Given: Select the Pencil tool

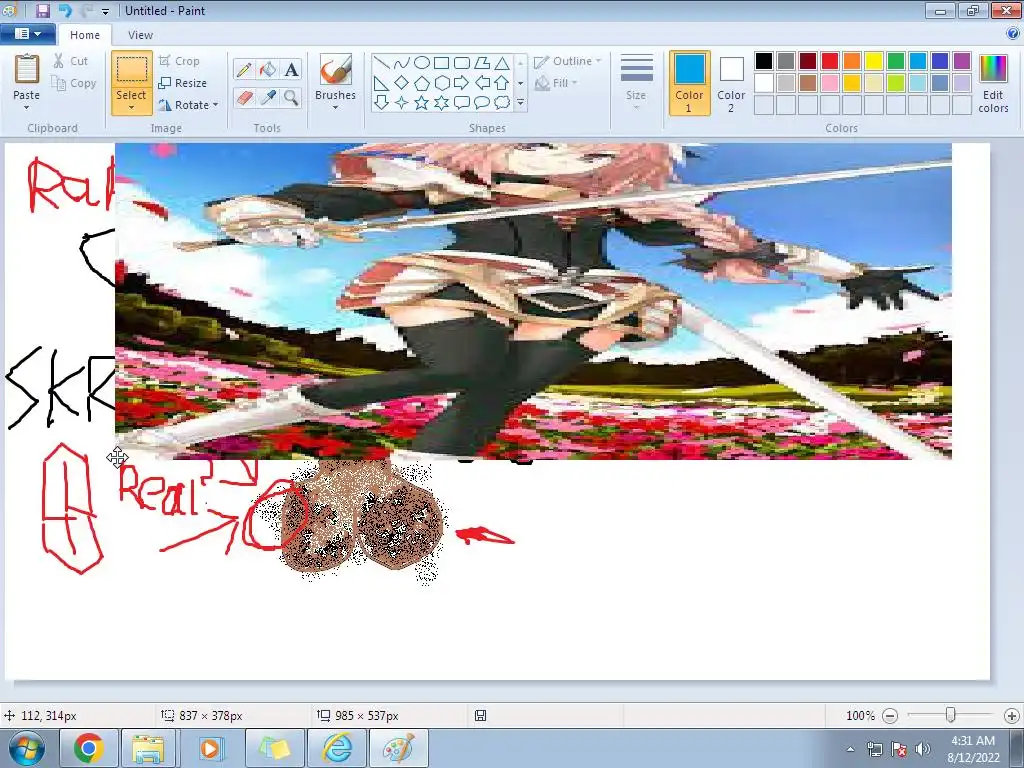Looking at the screenshot, I should point(244,69).
